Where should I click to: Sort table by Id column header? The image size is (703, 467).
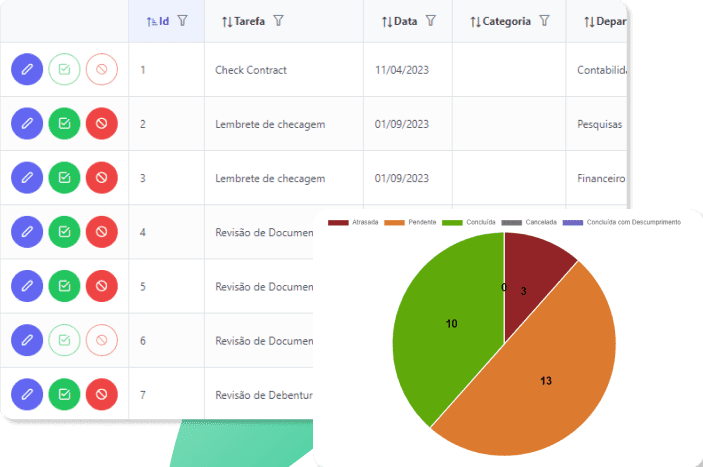(x=158, y=21)
